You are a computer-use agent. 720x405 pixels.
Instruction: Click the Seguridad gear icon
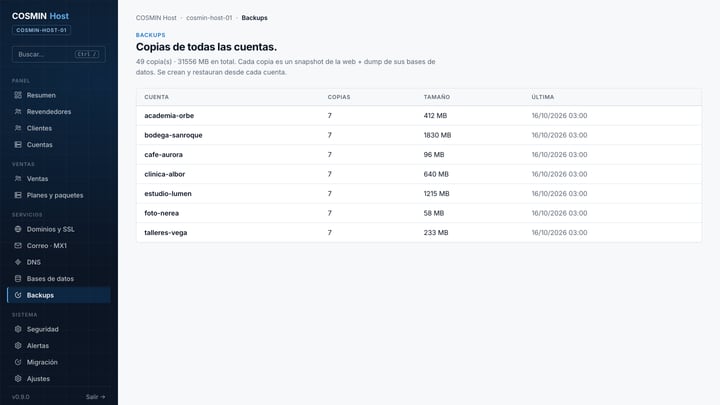(18, 329)
